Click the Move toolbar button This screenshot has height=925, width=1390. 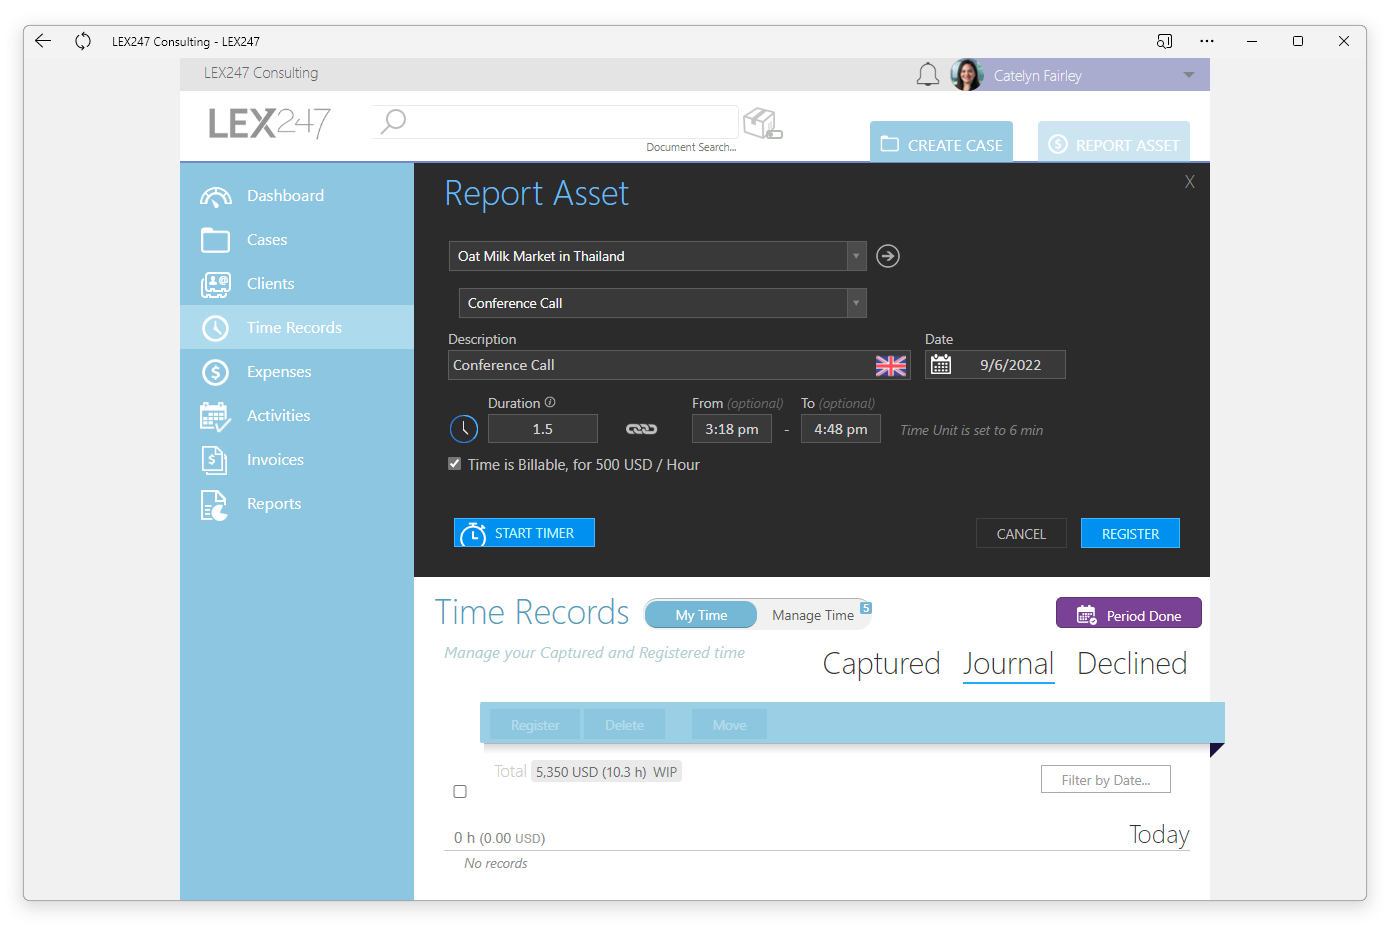tap(730, 725)
